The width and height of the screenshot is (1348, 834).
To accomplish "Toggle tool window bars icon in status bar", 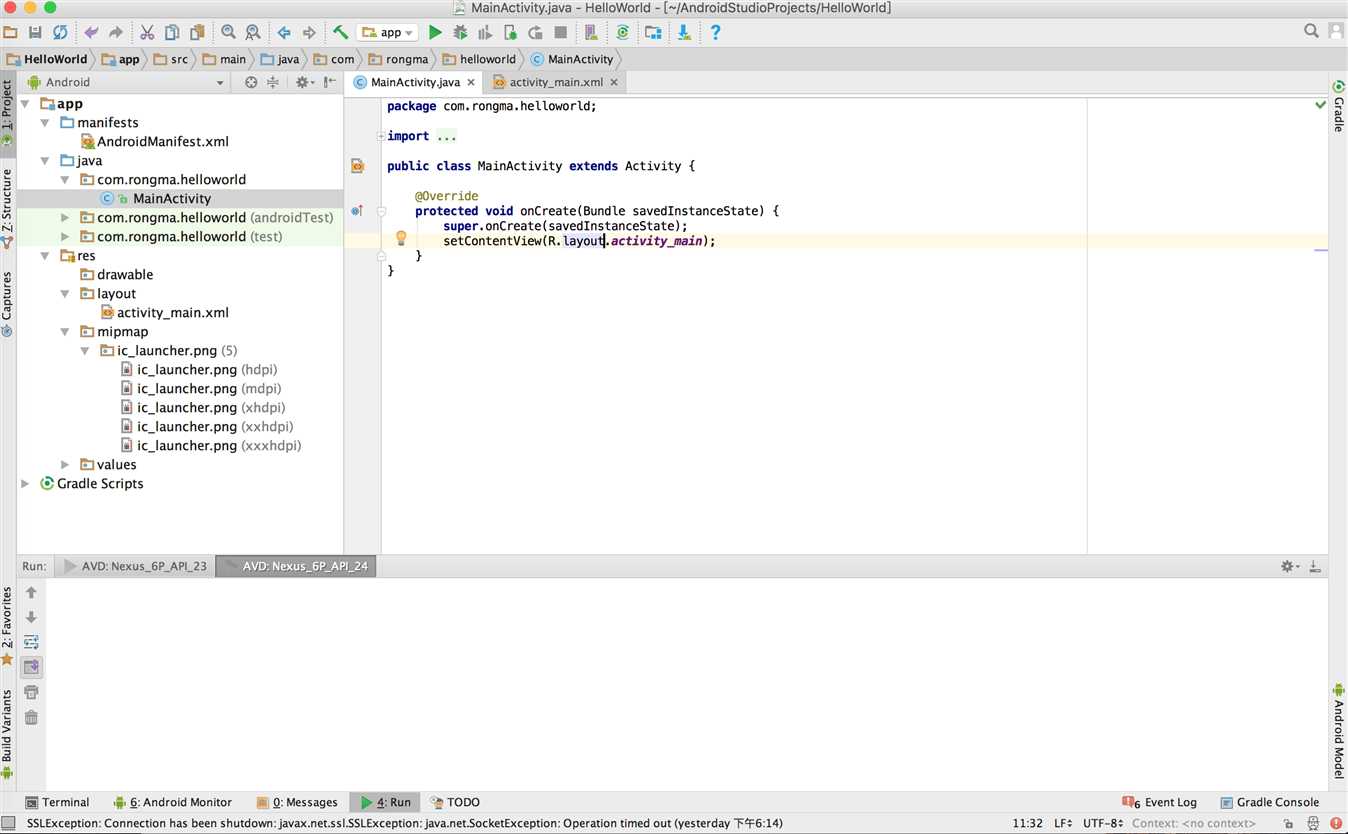I will point(10,823).
